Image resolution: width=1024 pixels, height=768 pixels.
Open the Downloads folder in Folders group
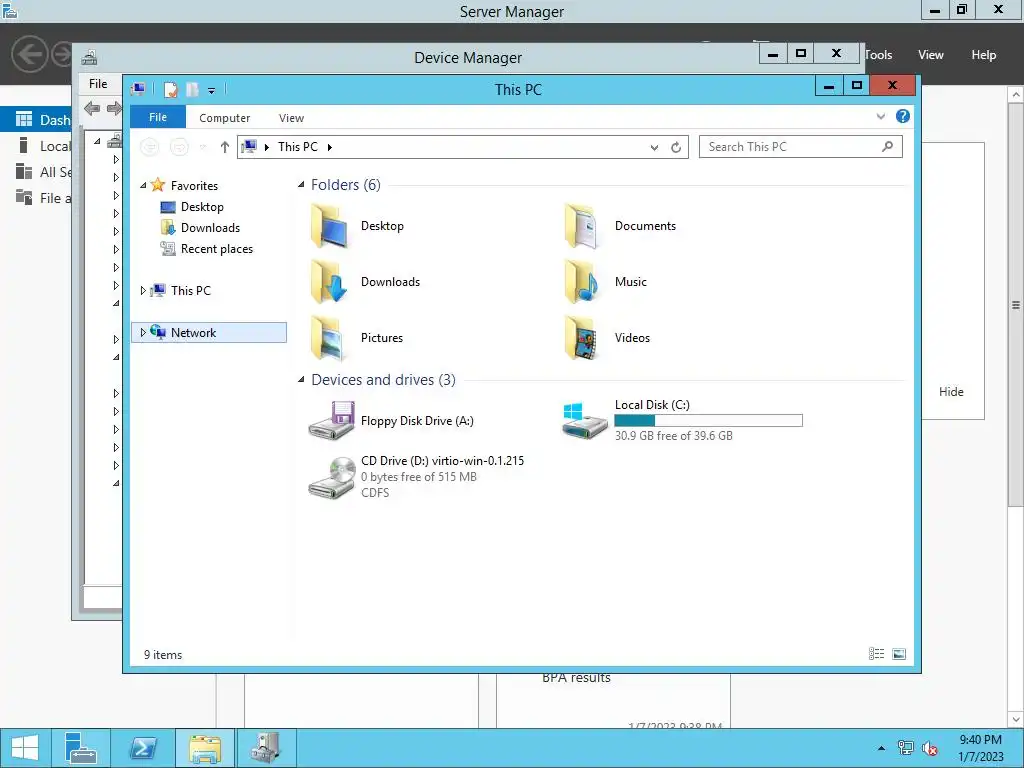[365, 282]
